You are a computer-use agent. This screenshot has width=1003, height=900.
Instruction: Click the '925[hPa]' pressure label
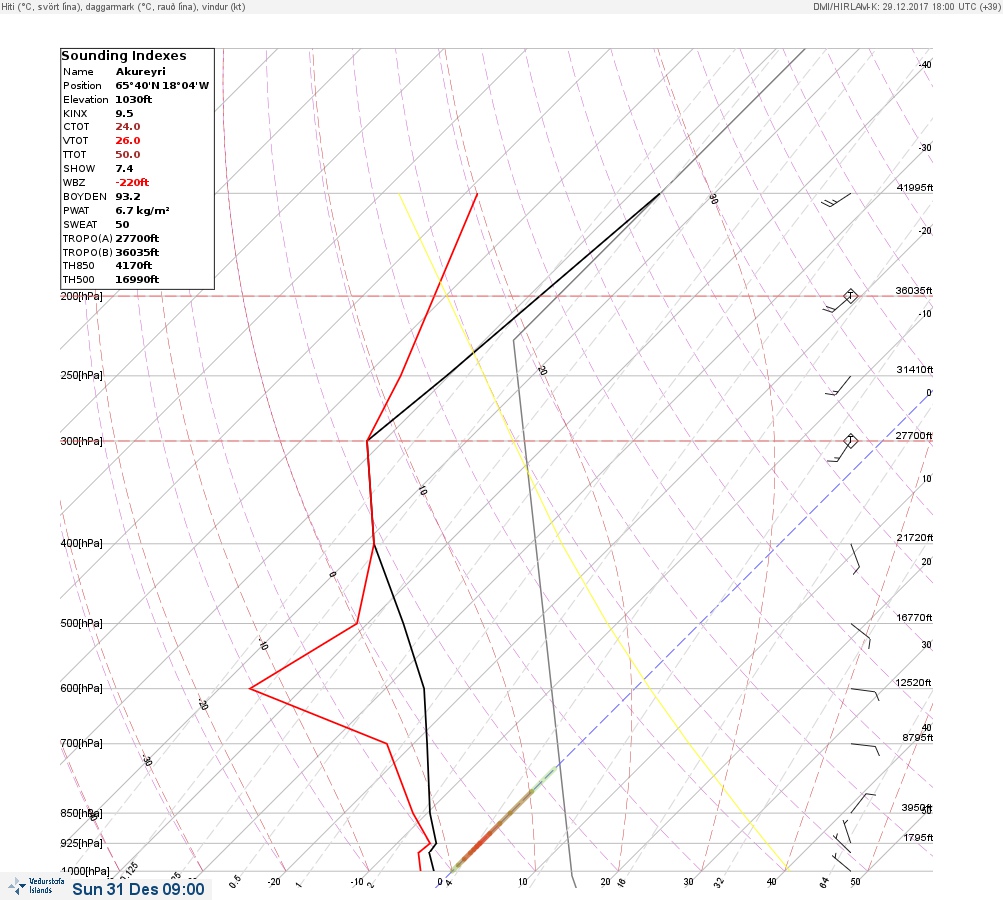(81, 843)
